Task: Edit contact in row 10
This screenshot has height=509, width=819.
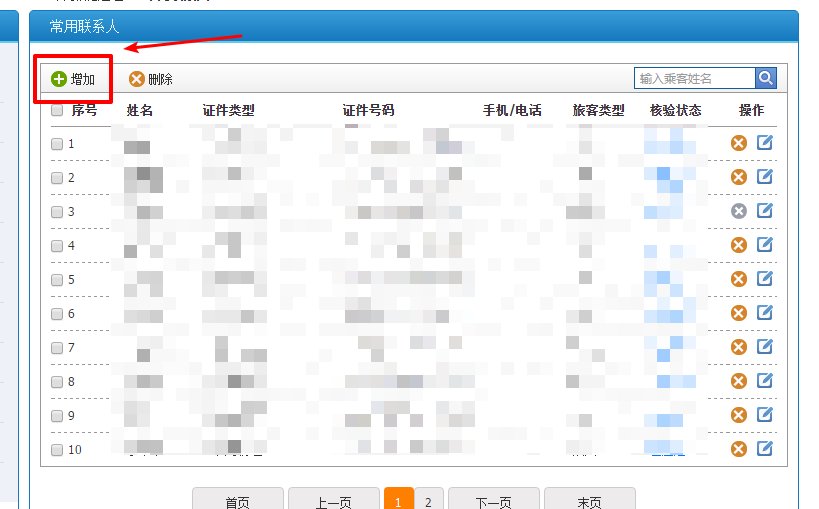Action: tap(765, 448)
